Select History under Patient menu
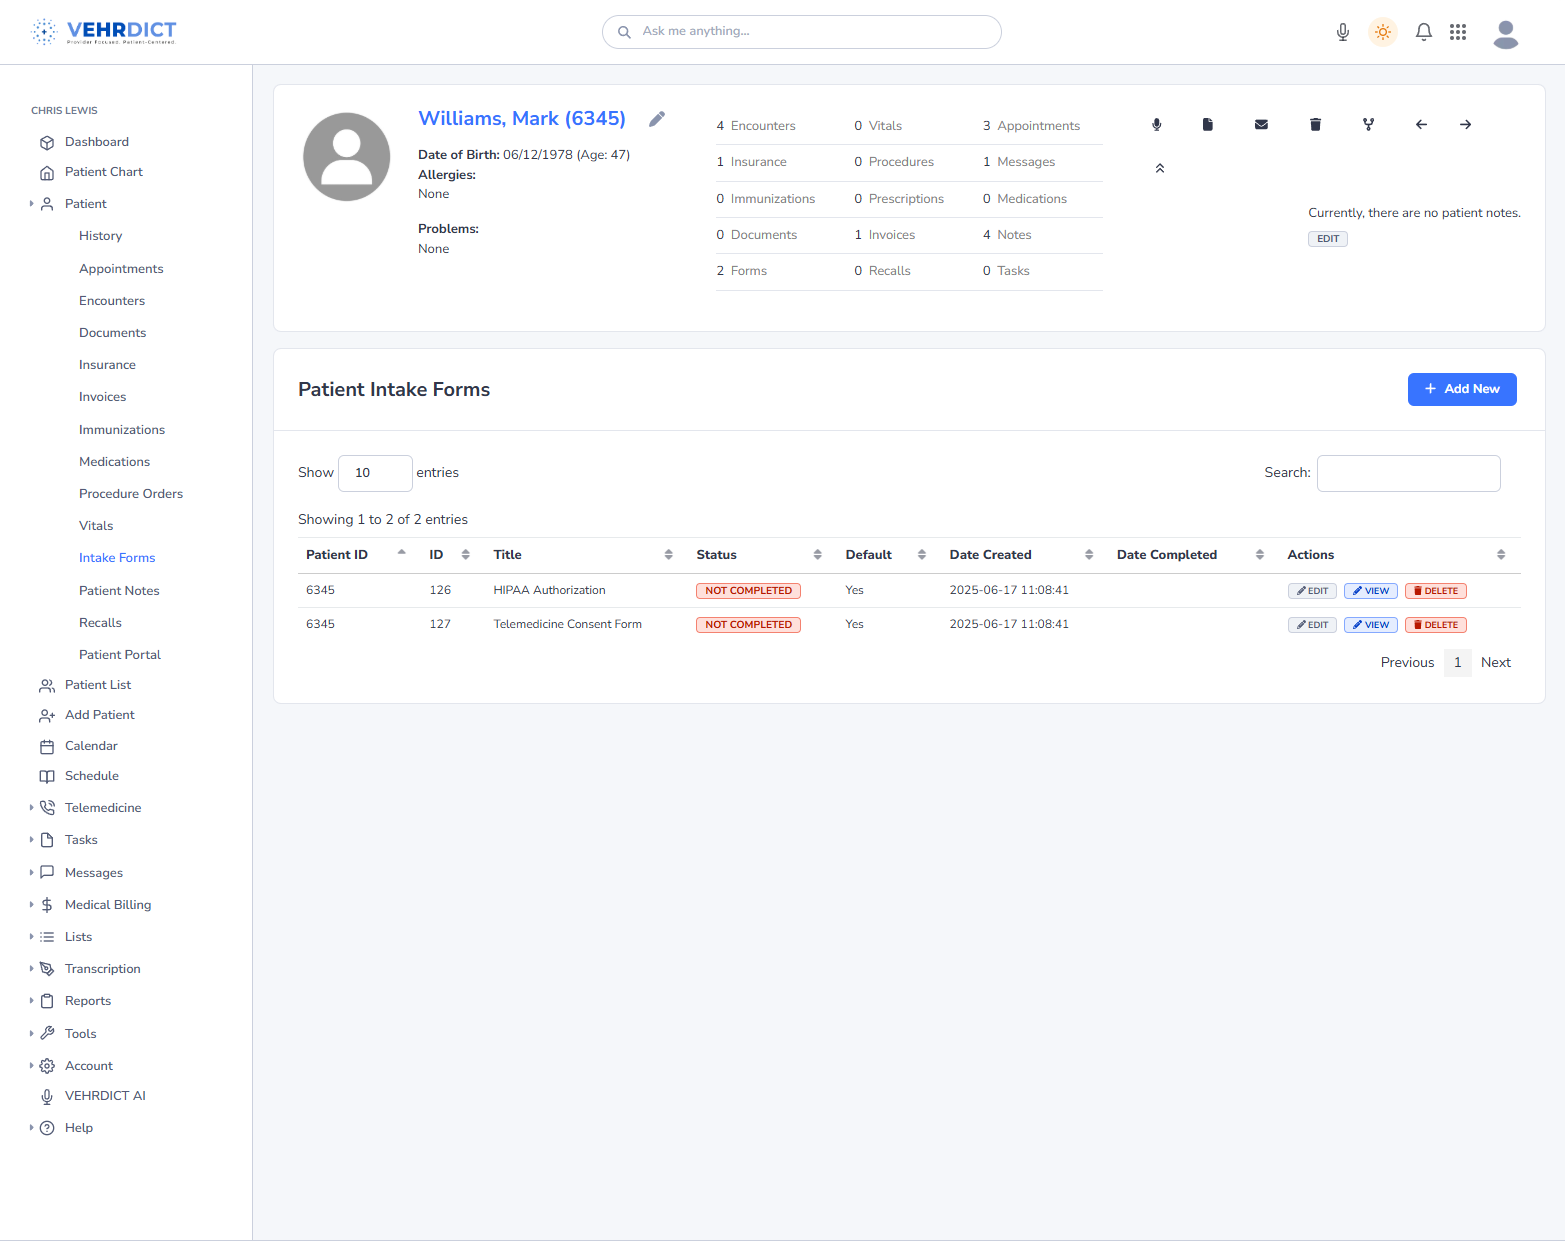The width and height of the screenshot is (1565, 1241). click(101, 236)
